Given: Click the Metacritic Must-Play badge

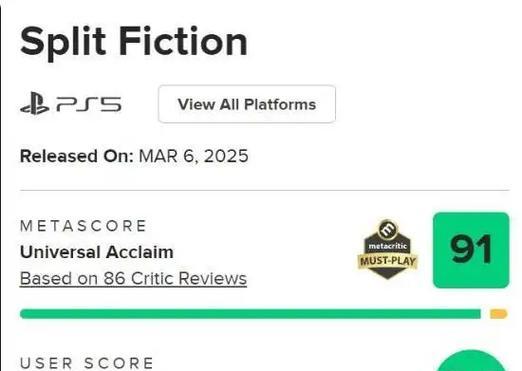Looking at the screenshot, I should pyautogui.click(x=387, y=249).
